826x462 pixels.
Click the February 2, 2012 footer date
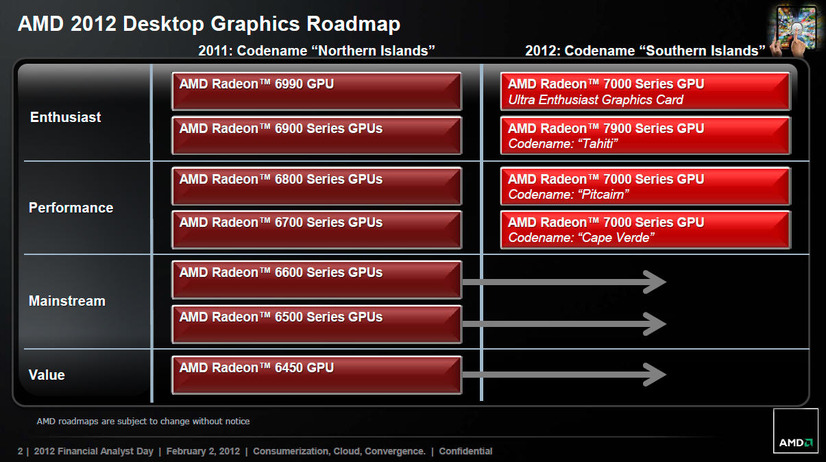203,451
